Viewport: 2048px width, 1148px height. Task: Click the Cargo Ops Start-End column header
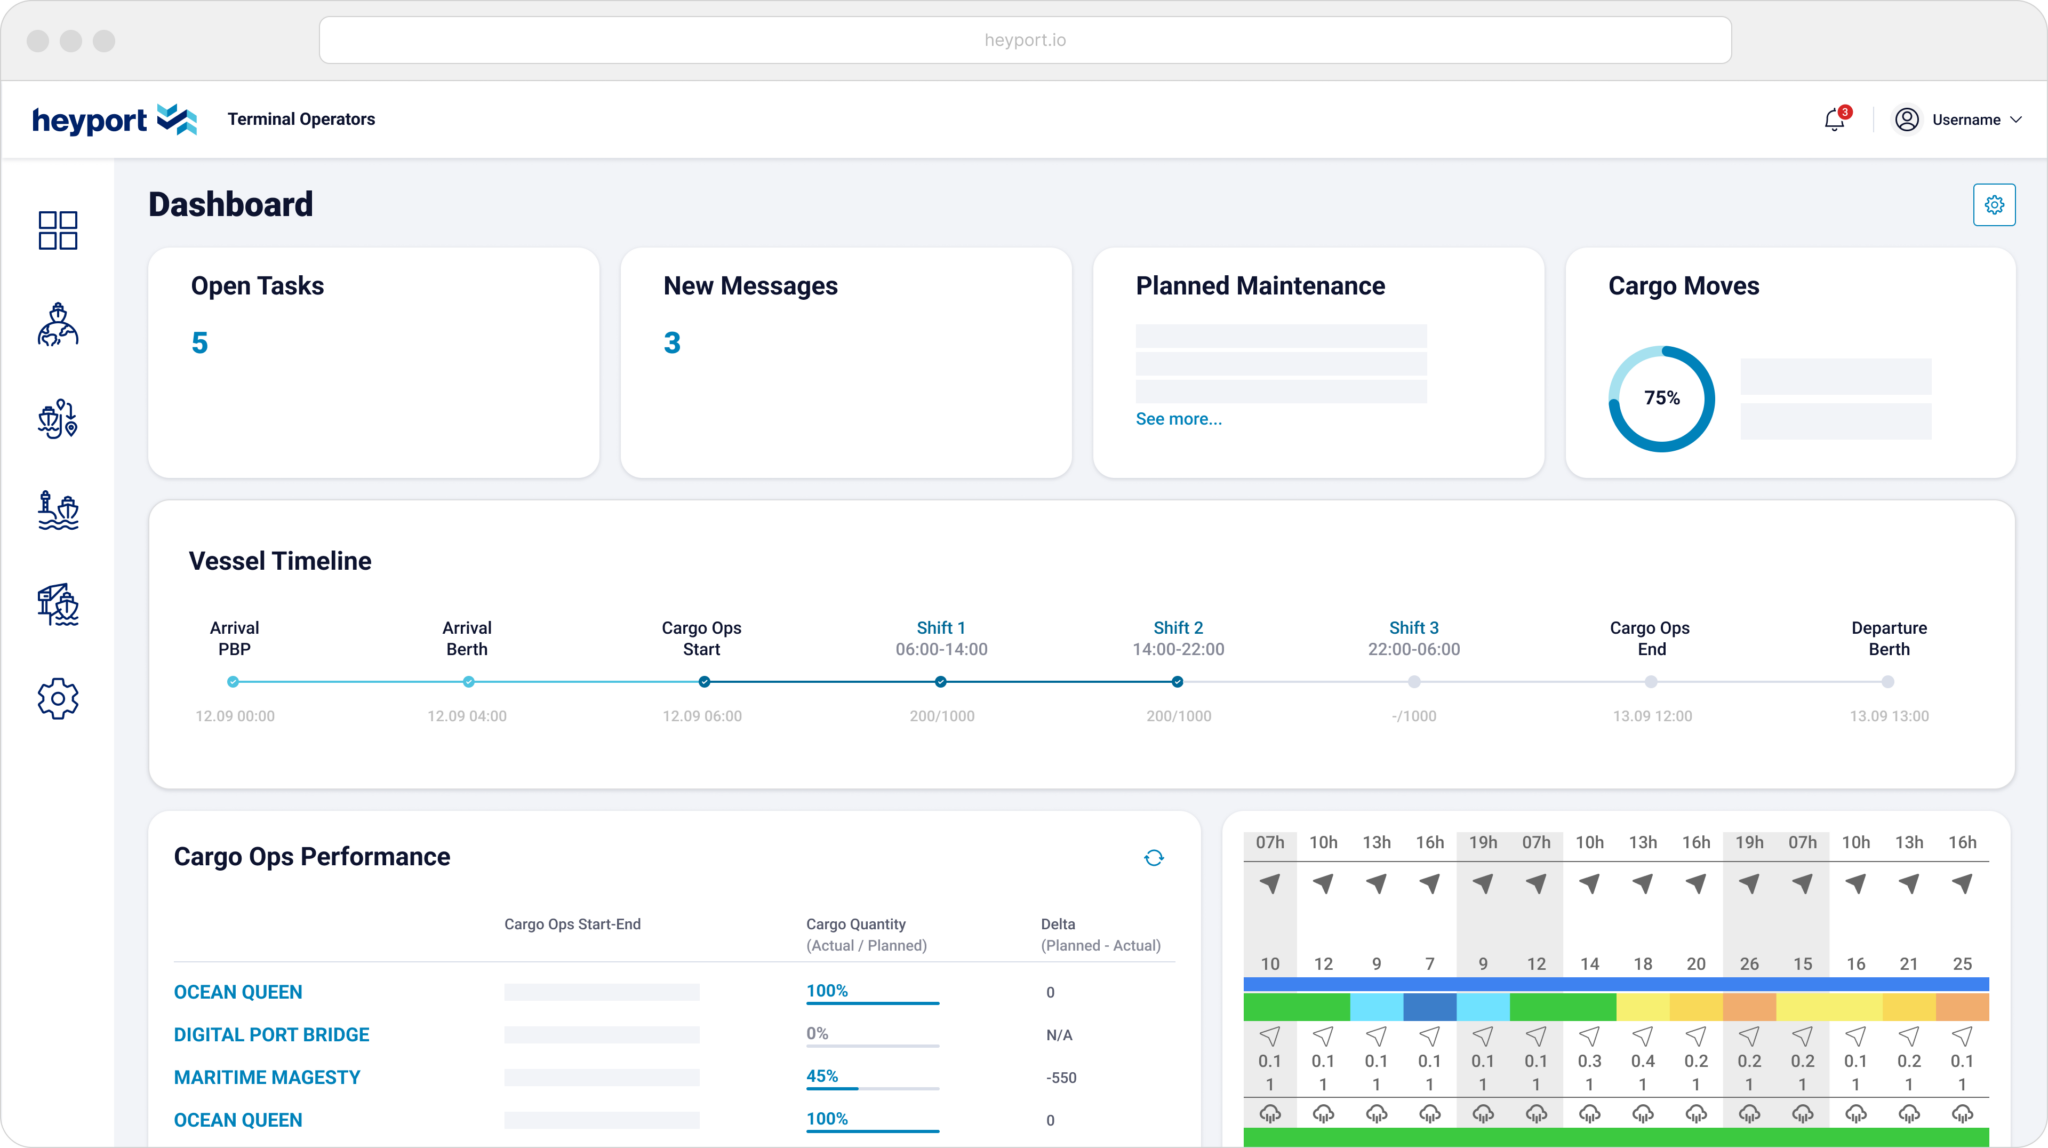click(x=572, y=924)
